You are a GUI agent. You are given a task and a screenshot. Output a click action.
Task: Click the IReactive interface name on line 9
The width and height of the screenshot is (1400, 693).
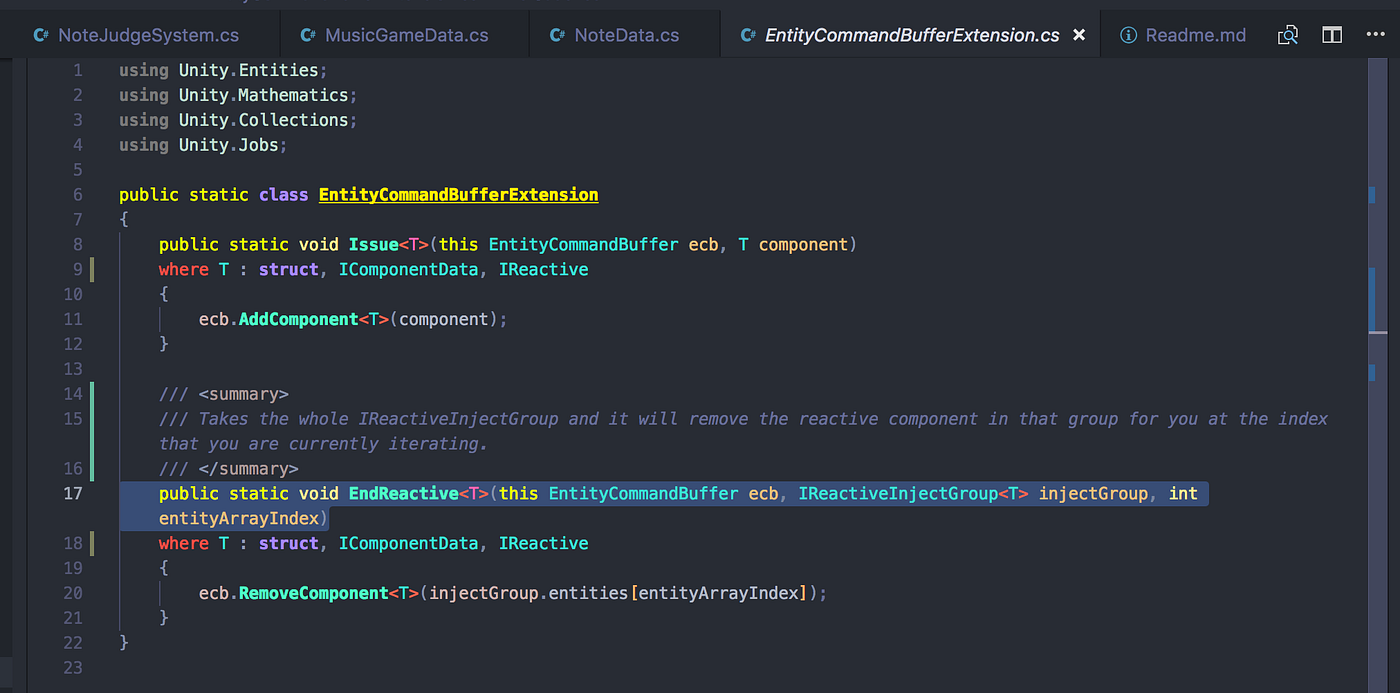point(543,269)
